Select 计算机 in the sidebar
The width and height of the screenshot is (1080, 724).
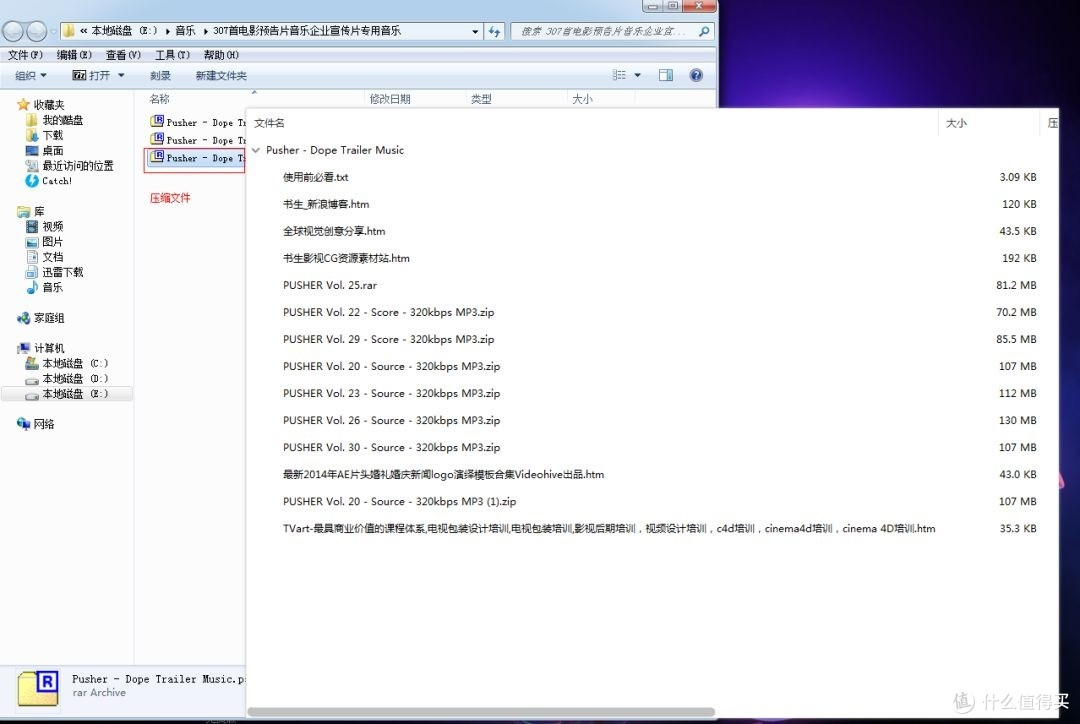(41, 348)
